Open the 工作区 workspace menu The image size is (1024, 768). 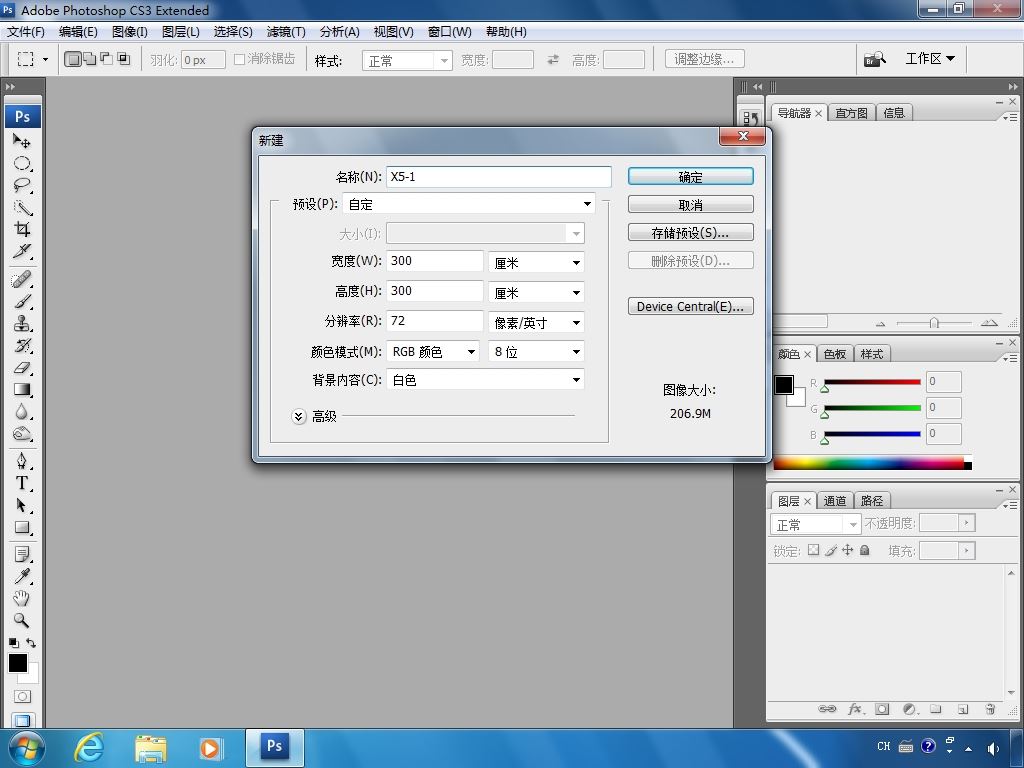930,59
